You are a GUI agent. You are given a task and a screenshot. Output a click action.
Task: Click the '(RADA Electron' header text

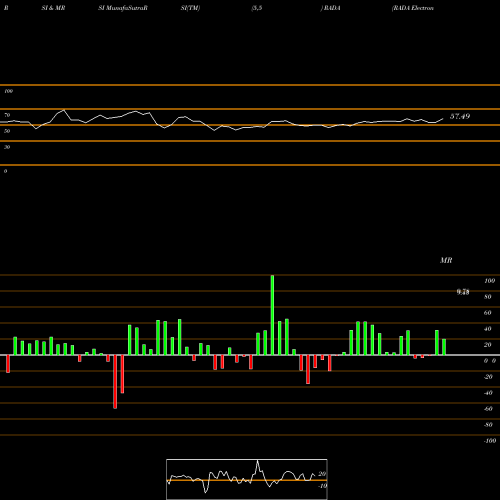click(x=413, y=8)
